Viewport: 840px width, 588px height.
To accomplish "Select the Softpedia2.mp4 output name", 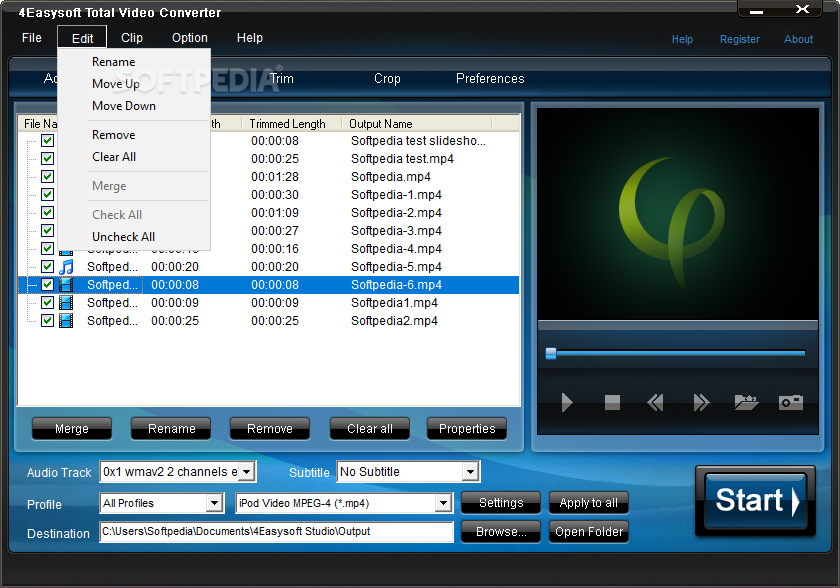I will pos(394,321).
